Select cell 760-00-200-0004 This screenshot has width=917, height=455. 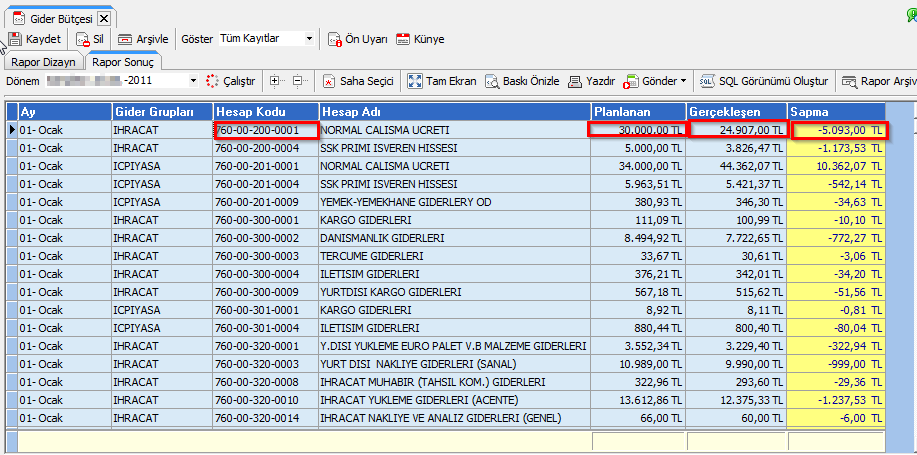(266, 148)
